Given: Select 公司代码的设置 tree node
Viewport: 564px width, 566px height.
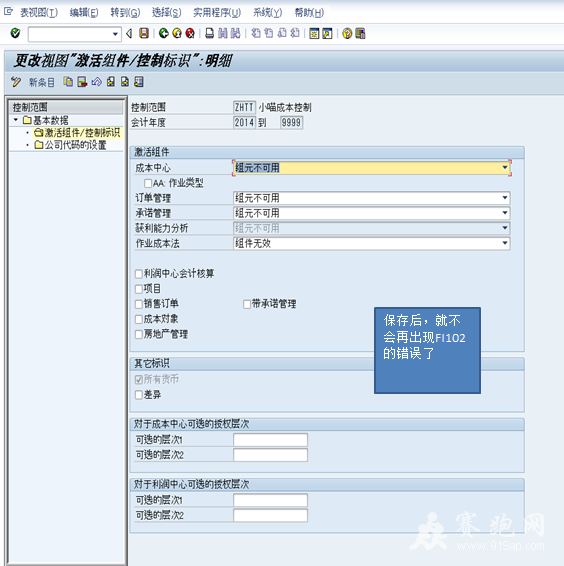Looking at the screenshot, I should pyautogui.click(x=75, y=145).
